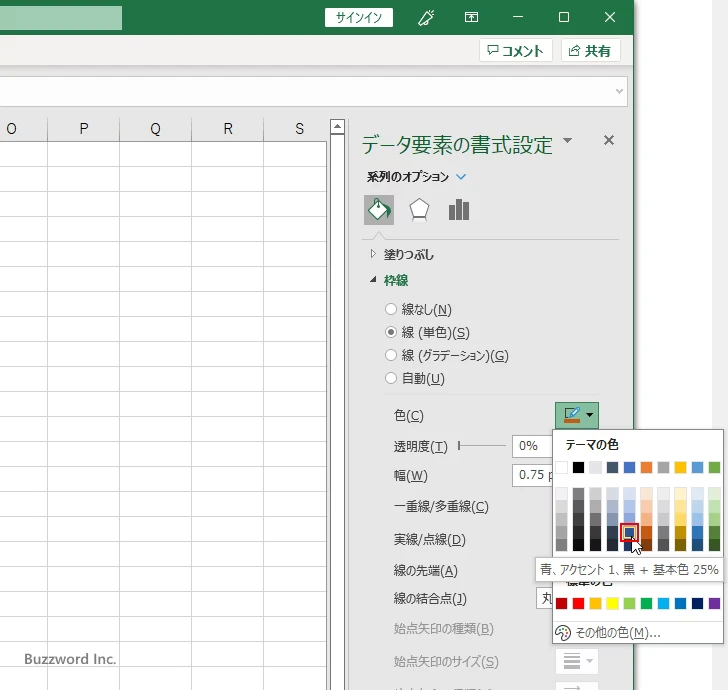This screenshot has width=728, height=690.
Task: Pick the white theme color swatch
Action: pos(561,467)
